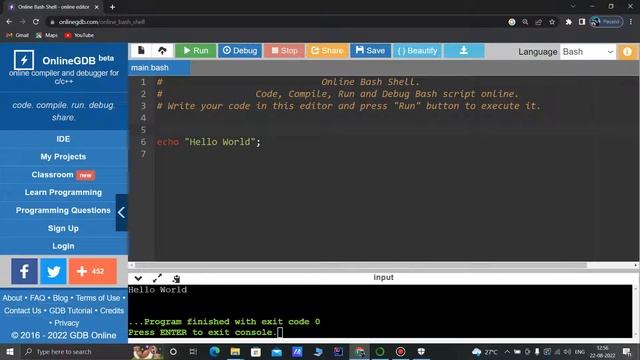640x360 pixels.
Task: Open the Blog link
Action: tap(60, 298)
